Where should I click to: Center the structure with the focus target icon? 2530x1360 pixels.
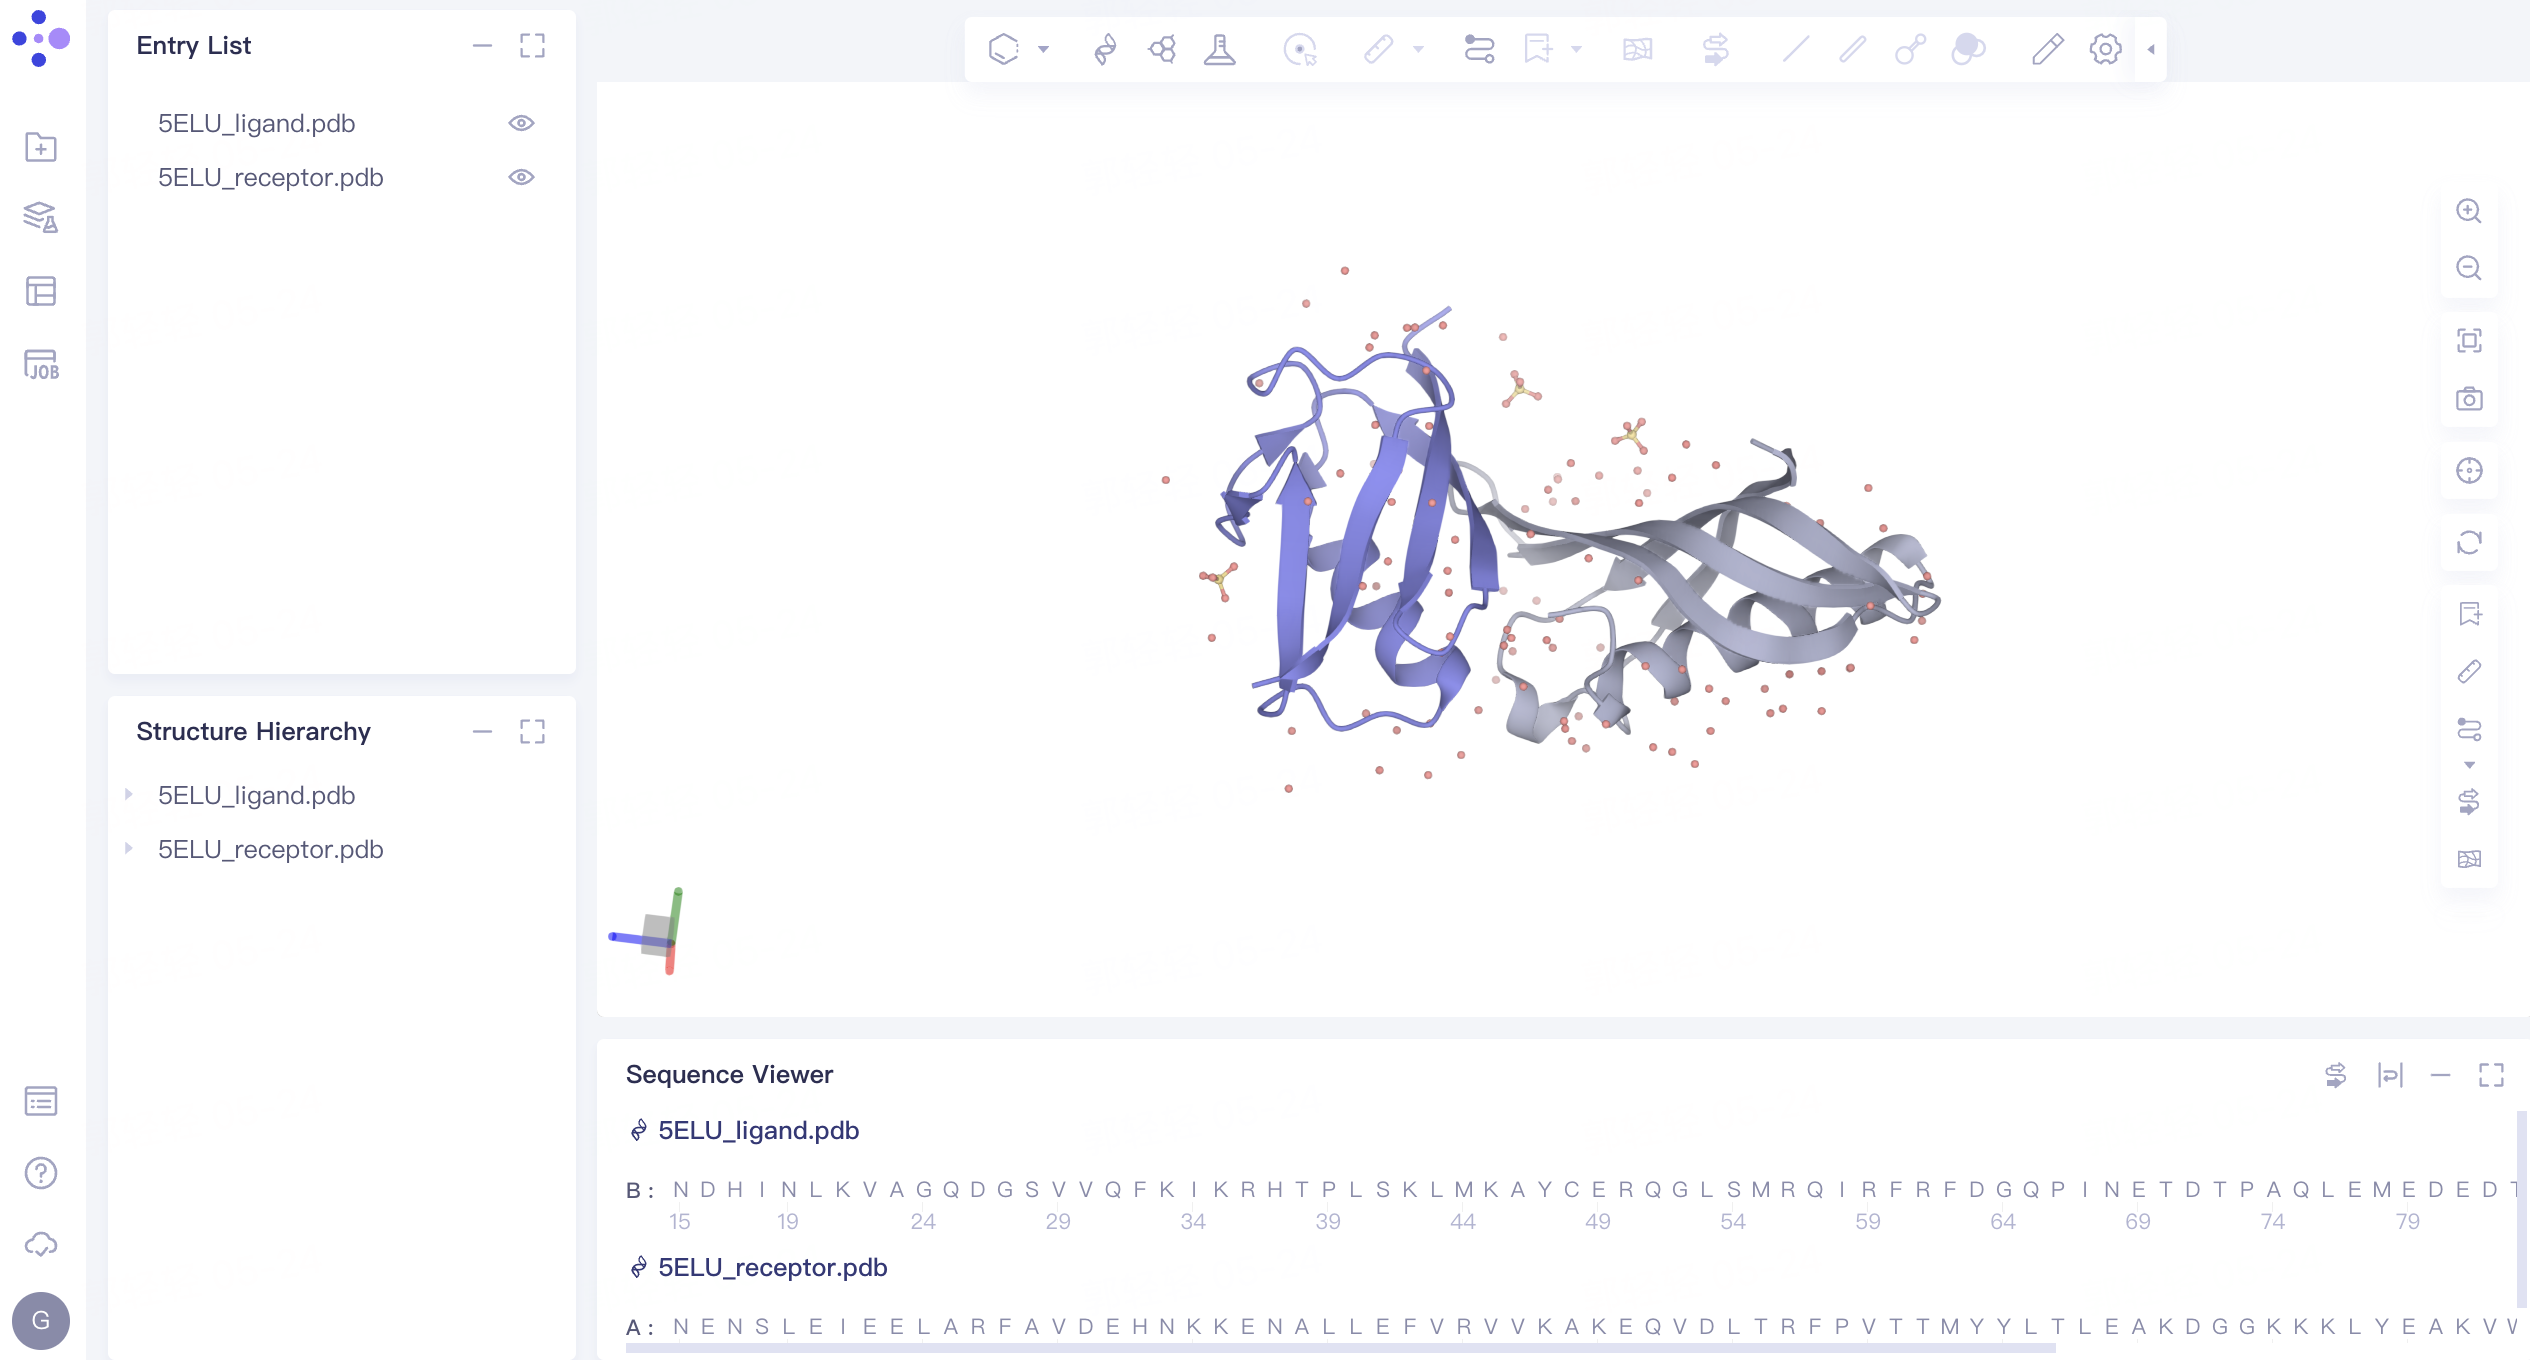click(2469, 470)
